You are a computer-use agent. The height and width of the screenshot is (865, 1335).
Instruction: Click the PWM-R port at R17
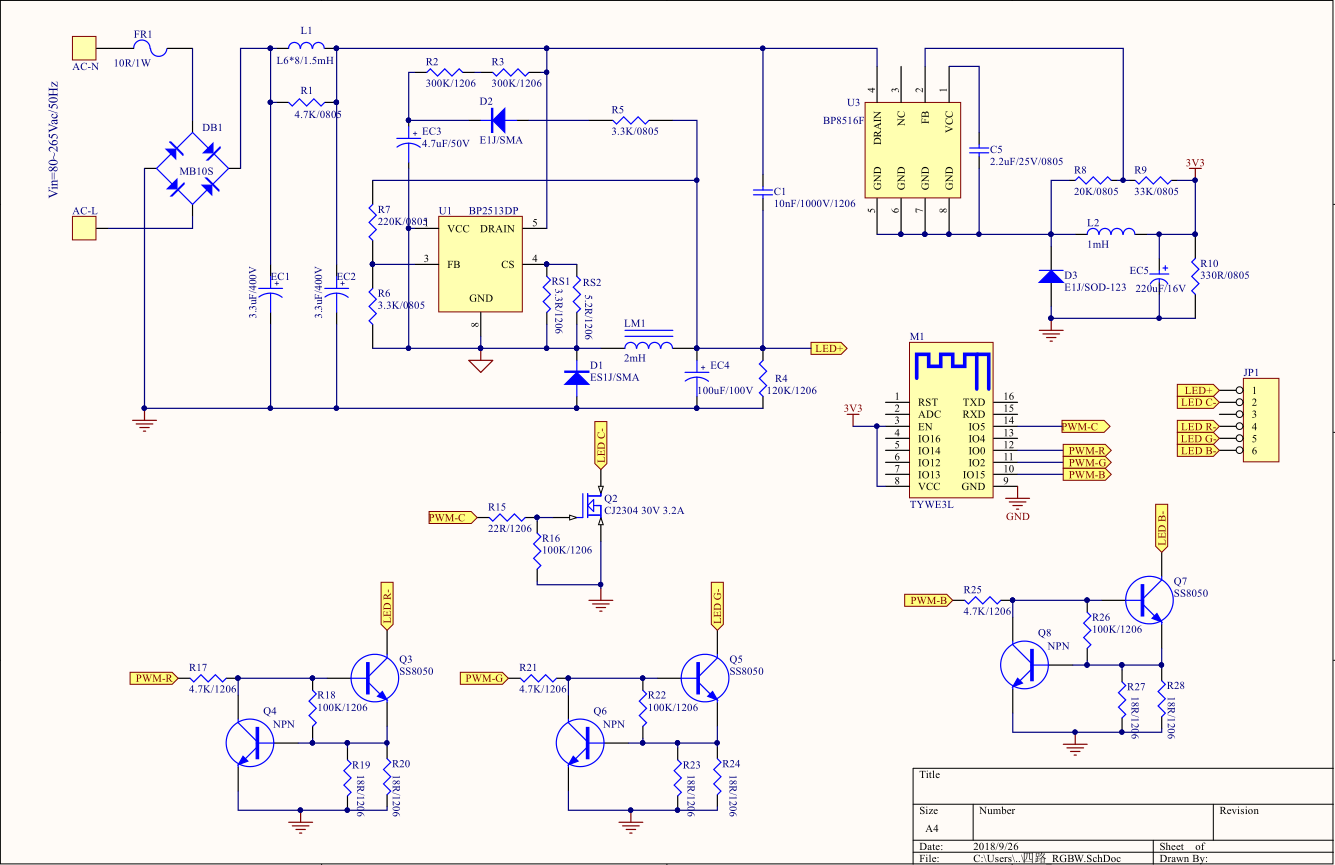click(x=154, y=677)
